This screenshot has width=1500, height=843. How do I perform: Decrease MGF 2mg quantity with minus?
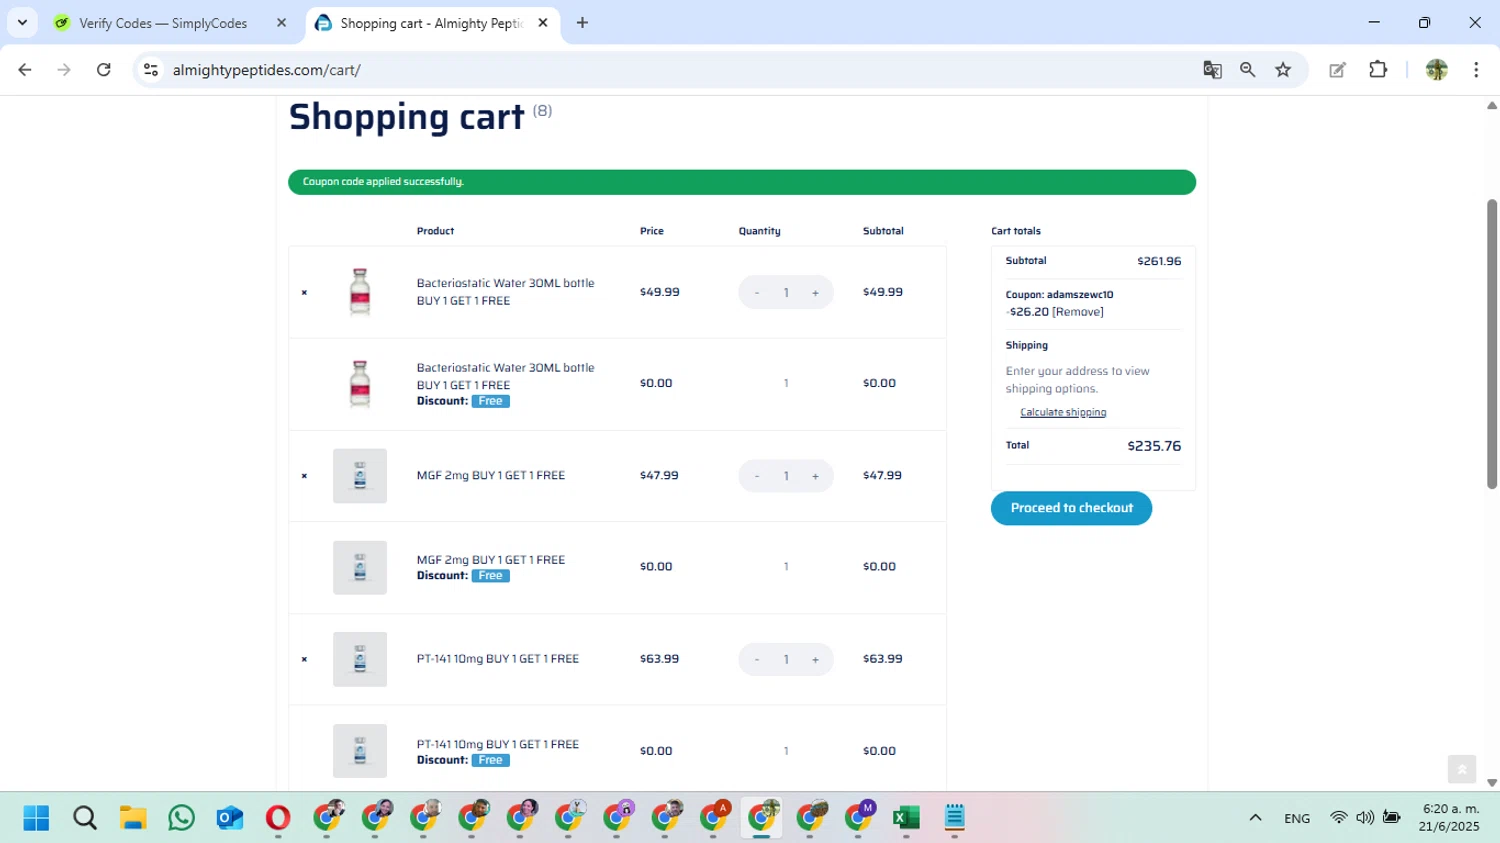coord(757,476)
